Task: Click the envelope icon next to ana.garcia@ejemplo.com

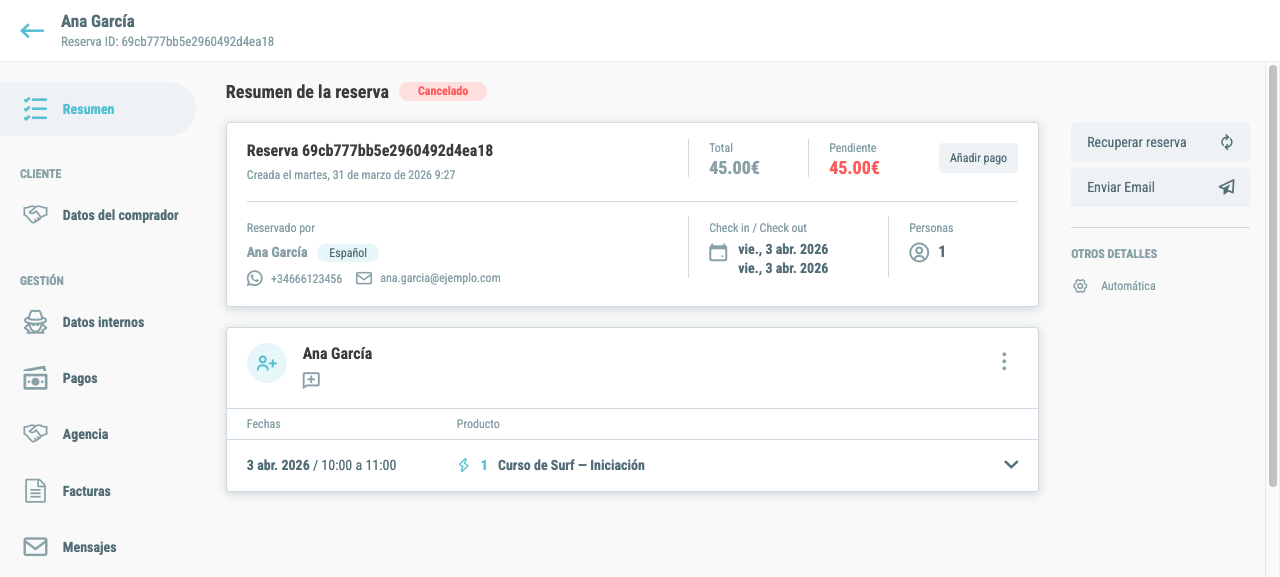Action: (364, 278)
